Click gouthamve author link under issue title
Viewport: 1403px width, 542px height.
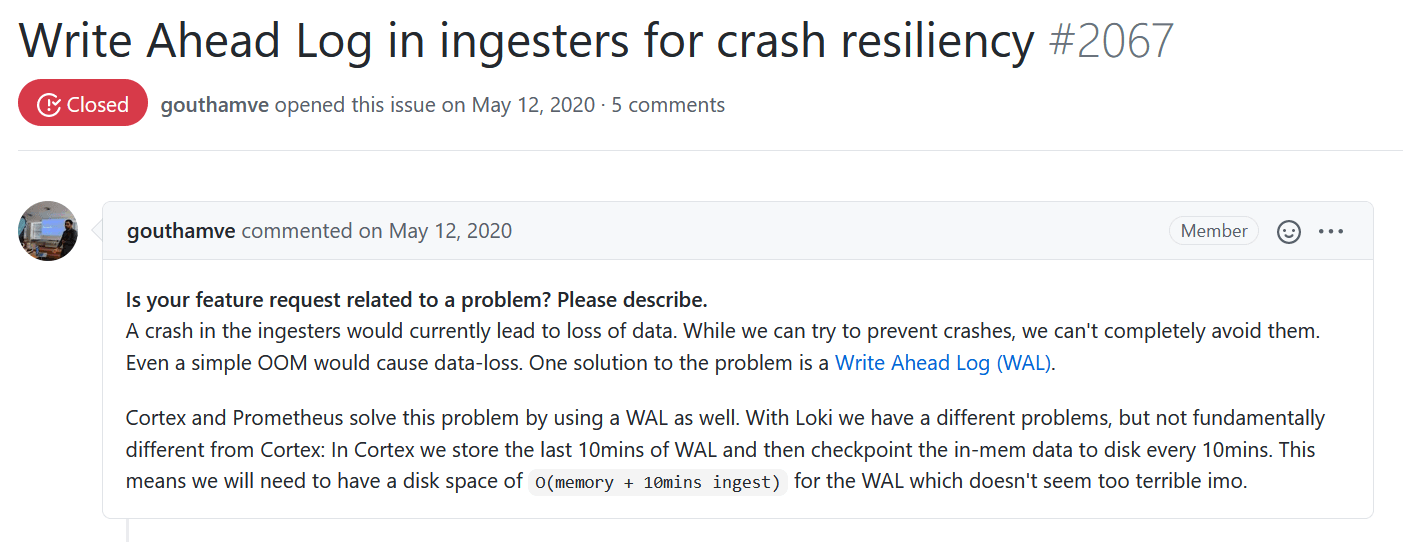(x=214, y=105)
